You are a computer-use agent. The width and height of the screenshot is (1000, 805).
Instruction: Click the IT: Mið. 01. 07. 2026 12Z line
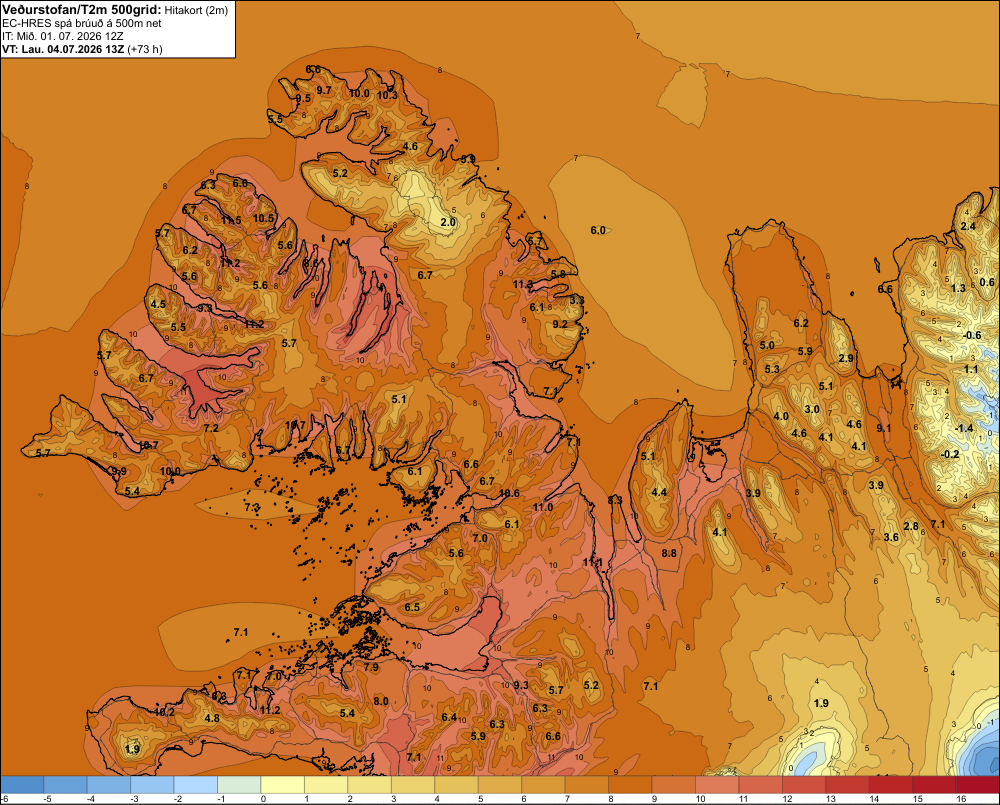[62, 36]
